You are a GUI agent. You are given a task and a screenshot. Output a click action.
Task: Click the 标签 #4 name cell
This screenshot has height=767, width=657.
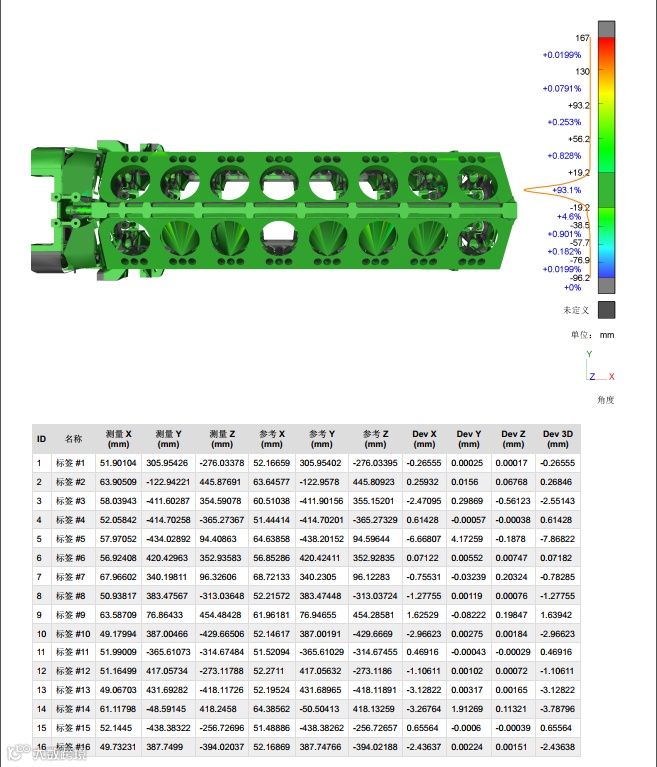pos(73,520)
